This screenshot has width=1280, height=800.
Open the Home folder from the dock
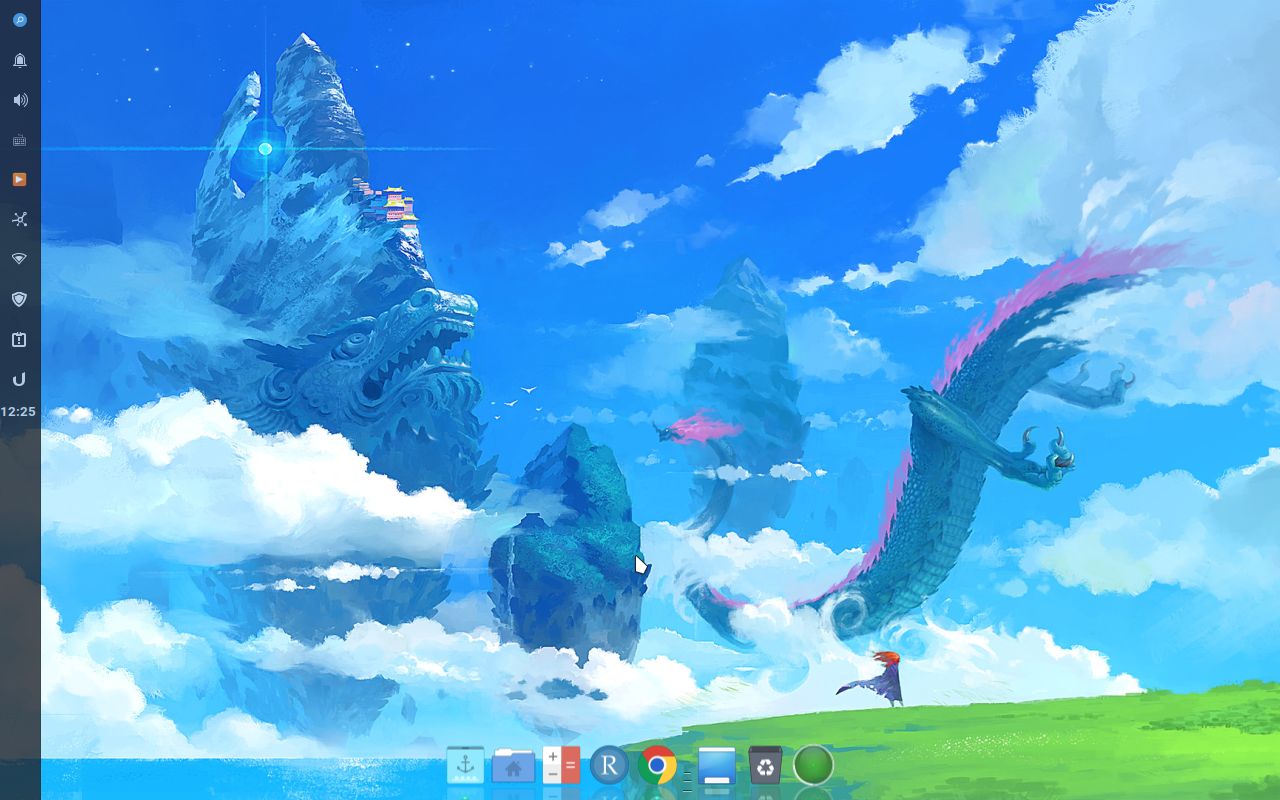513,765
